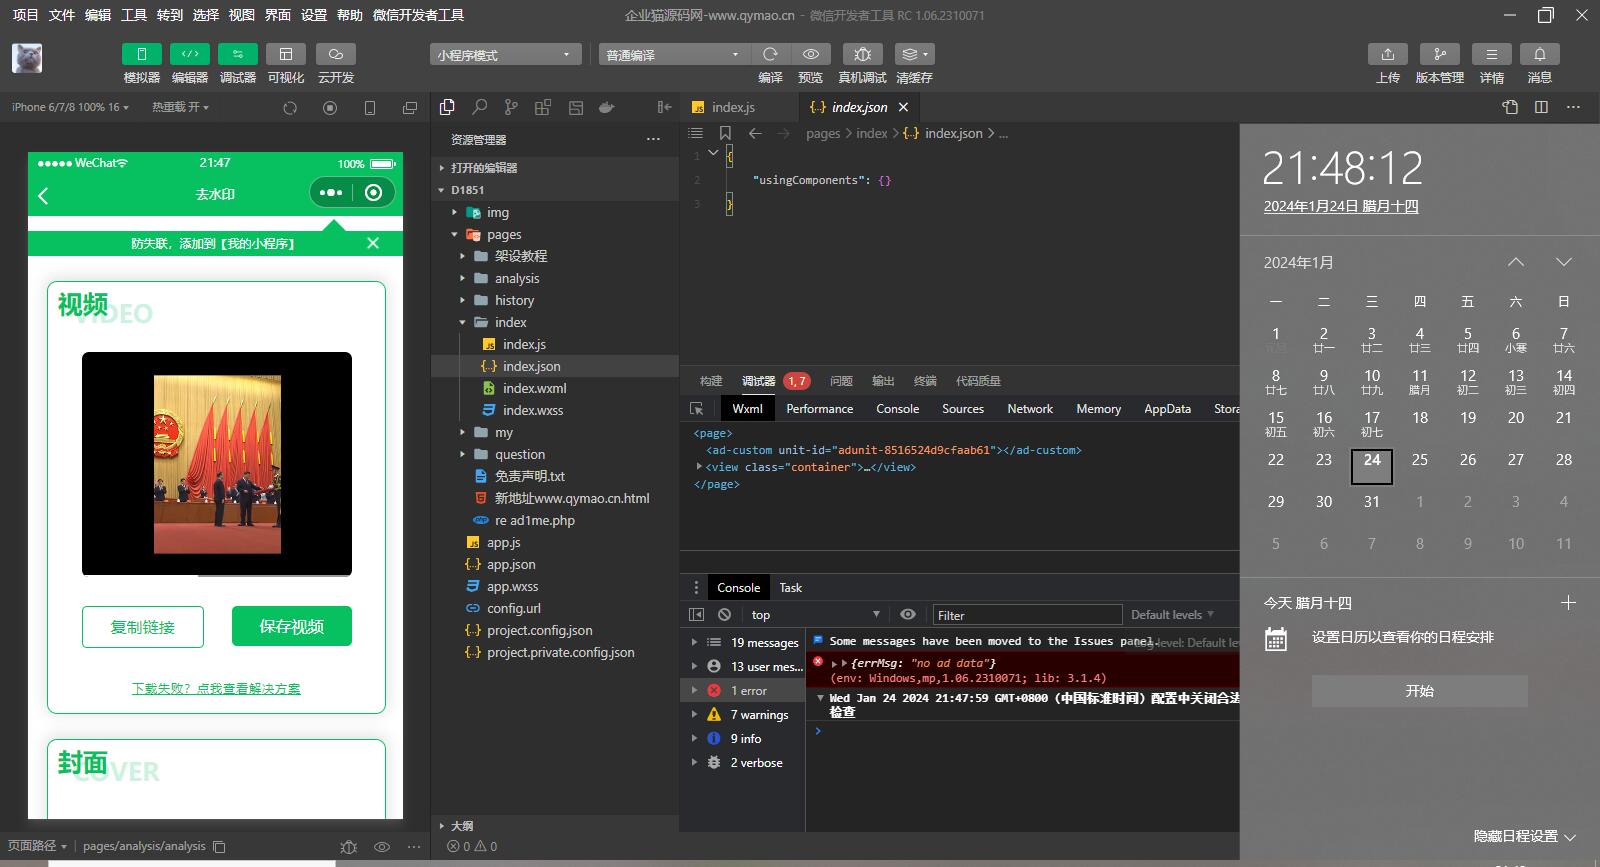Click the Copy Link (复制链接) button
The image size is (1600, 867).
point(143,627)
